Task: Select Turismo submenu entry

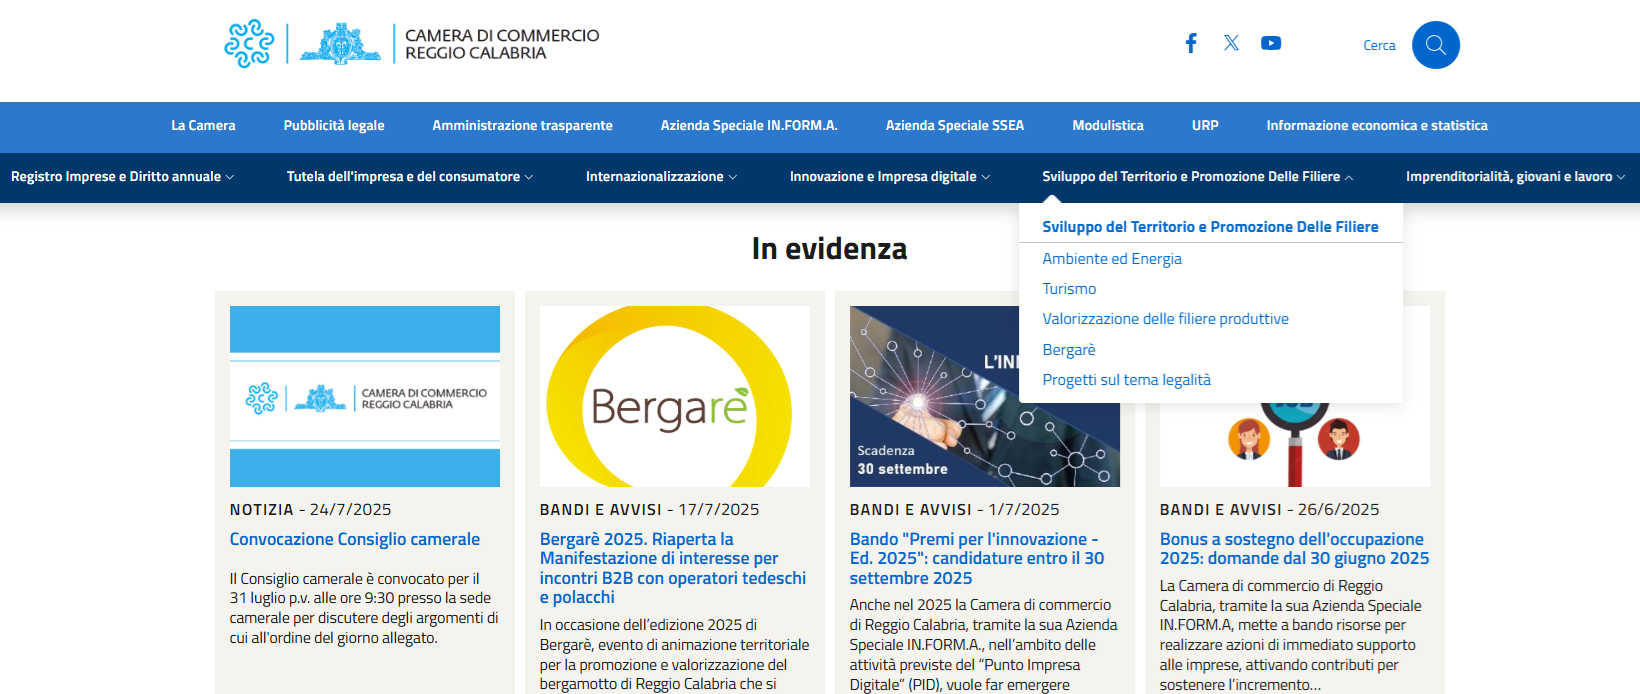Action: click(x=1069, y=289)
